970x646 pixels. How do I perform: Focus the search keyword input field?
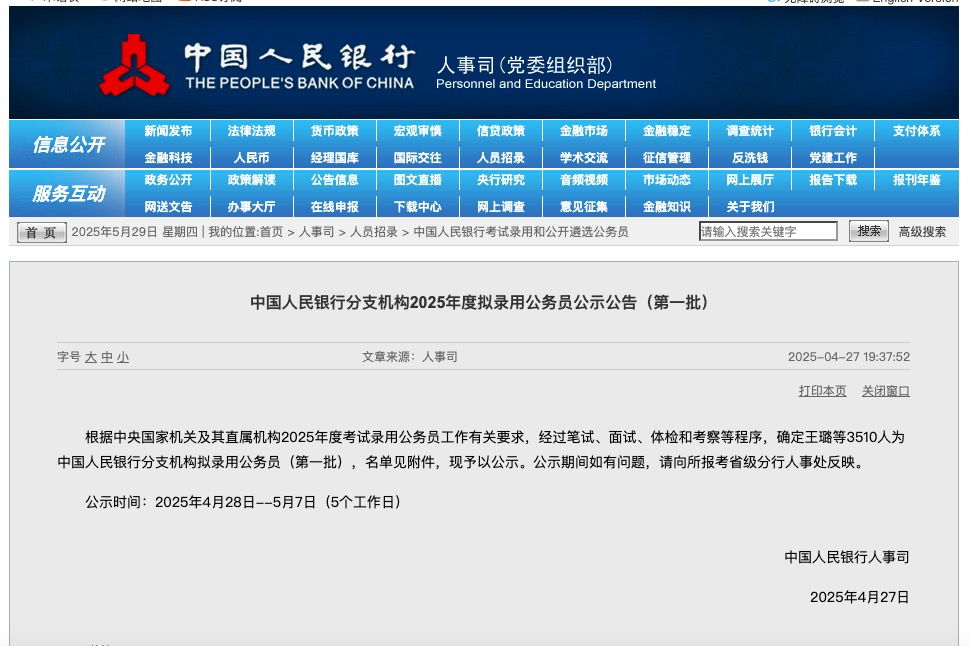coord(768,231)
